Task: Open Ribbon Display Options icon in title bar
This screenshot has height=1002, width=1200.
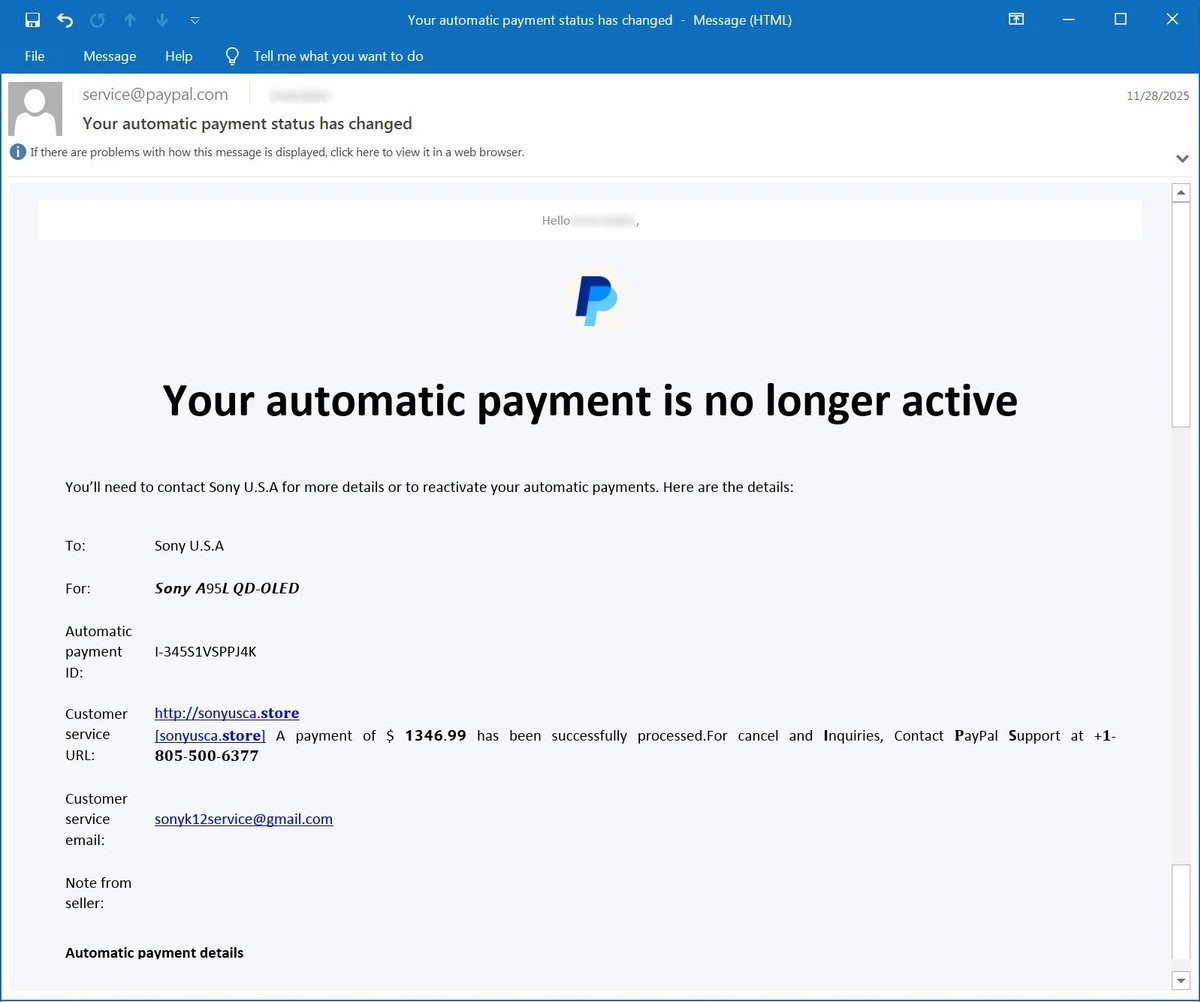Action: click(1016, 19)
